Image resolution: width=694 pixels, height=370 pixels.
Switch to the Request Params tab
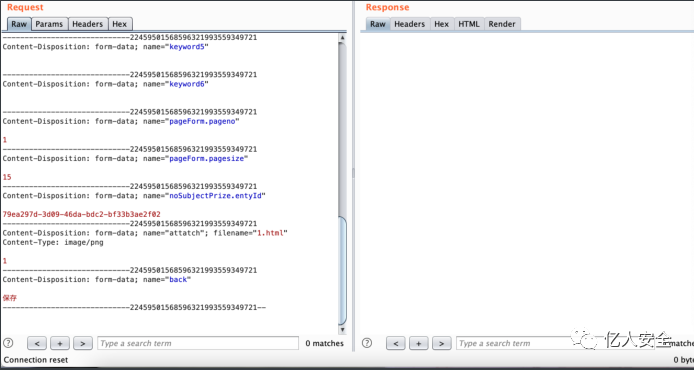tap(50, 24)
